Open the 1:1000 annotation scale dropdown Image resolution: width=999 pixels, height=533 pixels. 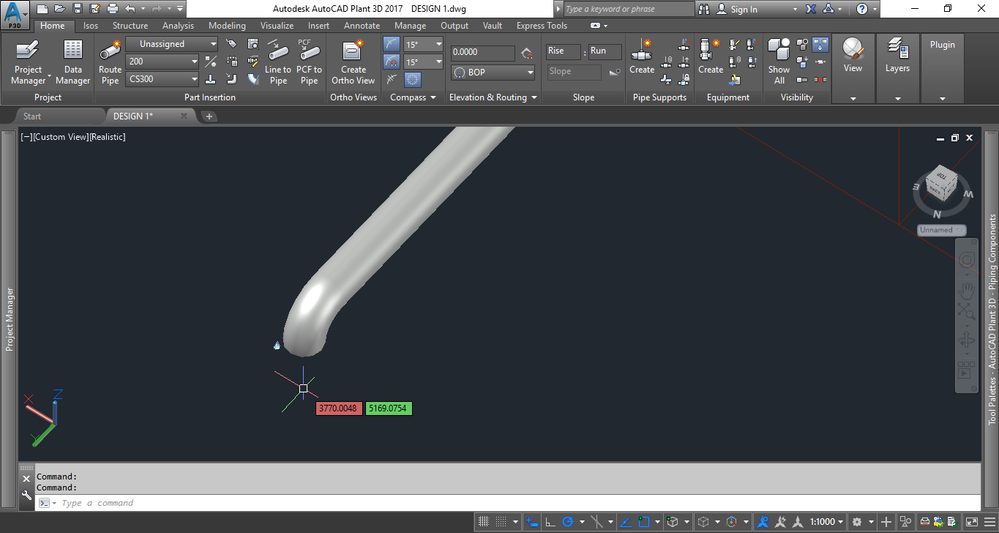[x=828, y=522]
